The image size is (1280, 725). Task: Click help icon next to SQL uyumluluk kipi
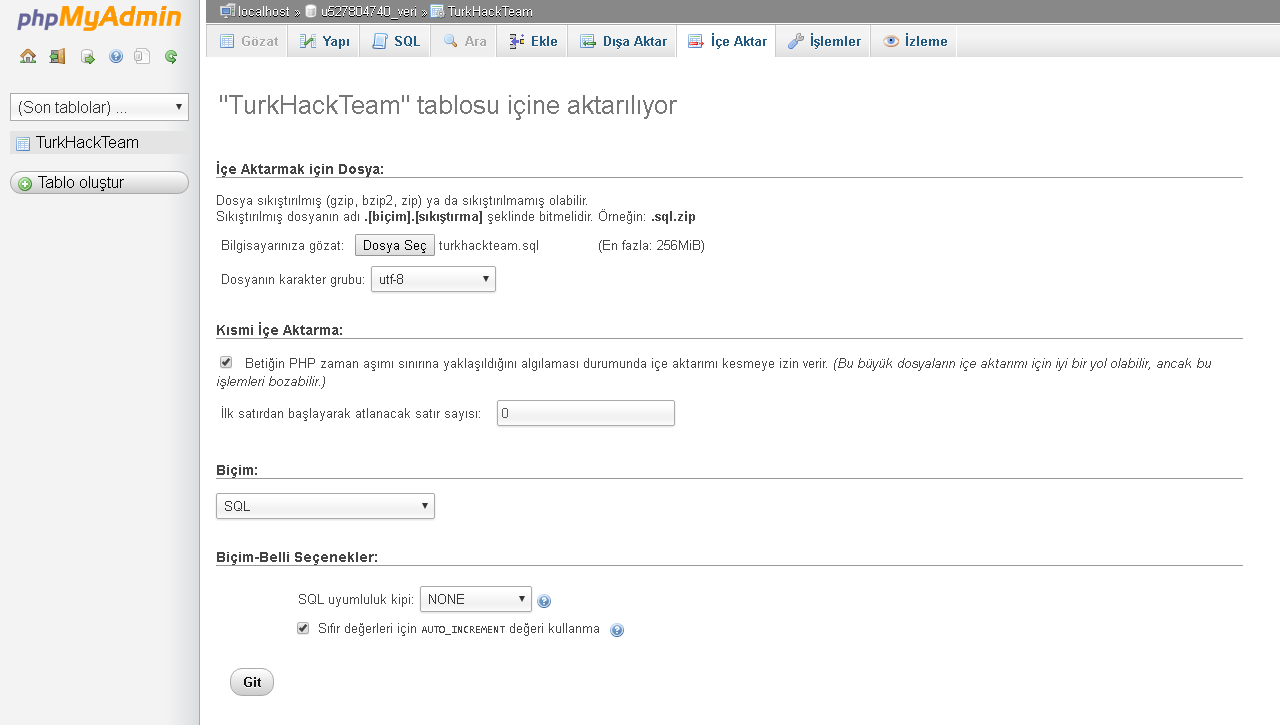544,601
